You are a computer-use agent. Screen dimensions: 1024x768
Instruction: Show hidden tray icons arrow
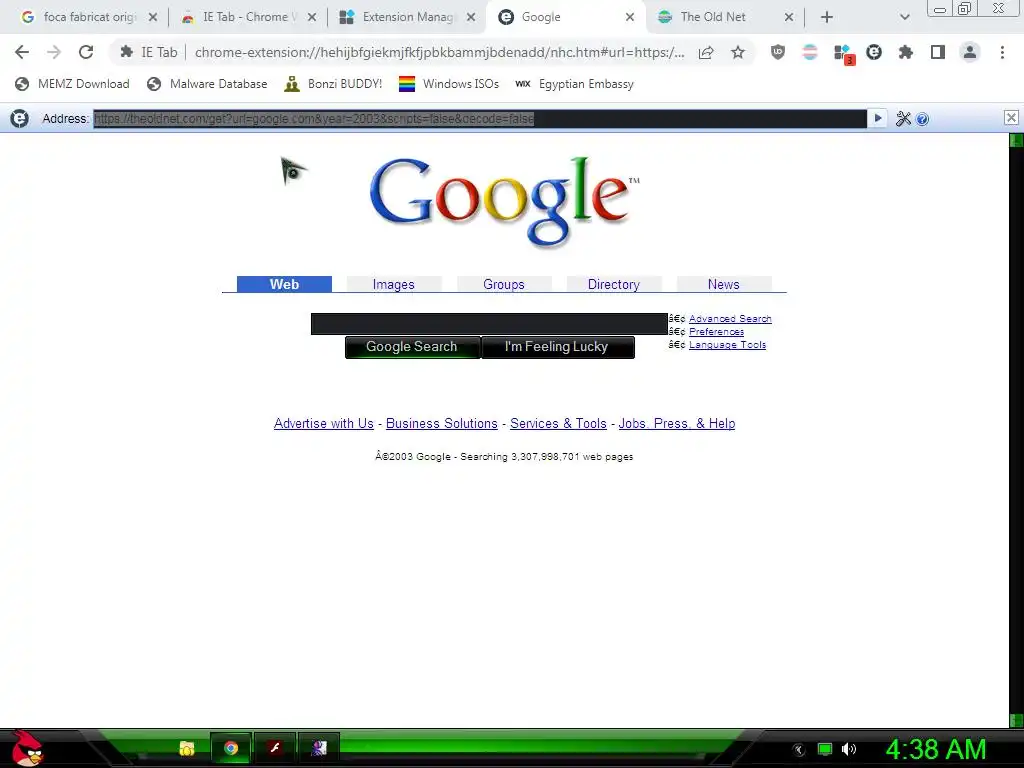[x=799, y=750]
